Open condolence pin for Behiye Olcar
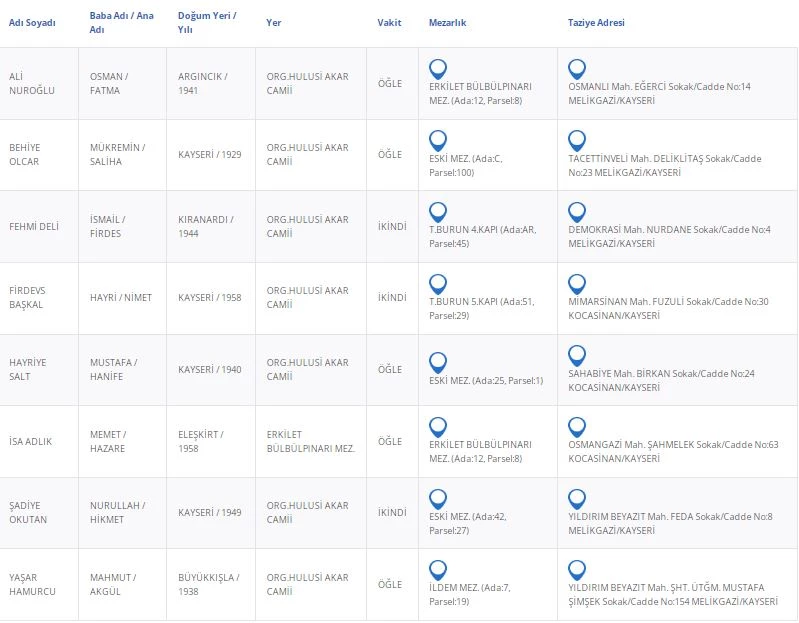The width and height of the screenshot is (799, 623). [577, 140]
